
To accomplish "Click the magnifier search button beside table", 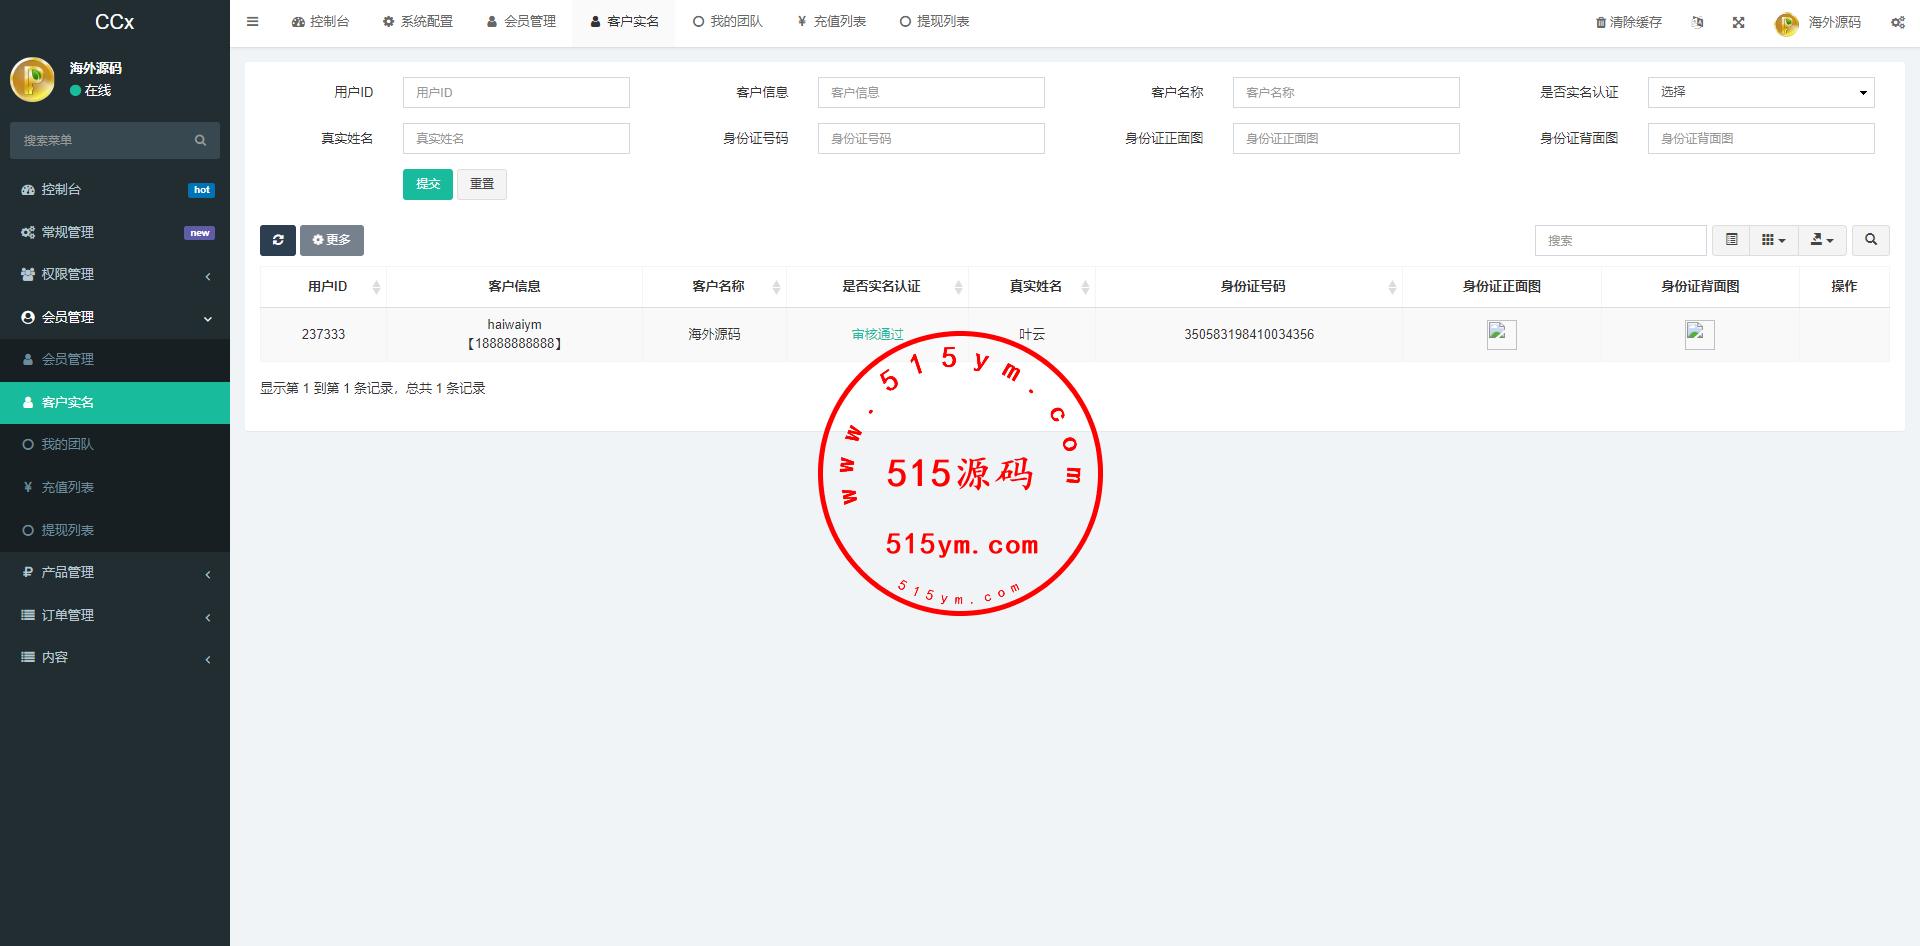I will (x=1870, y=240).
